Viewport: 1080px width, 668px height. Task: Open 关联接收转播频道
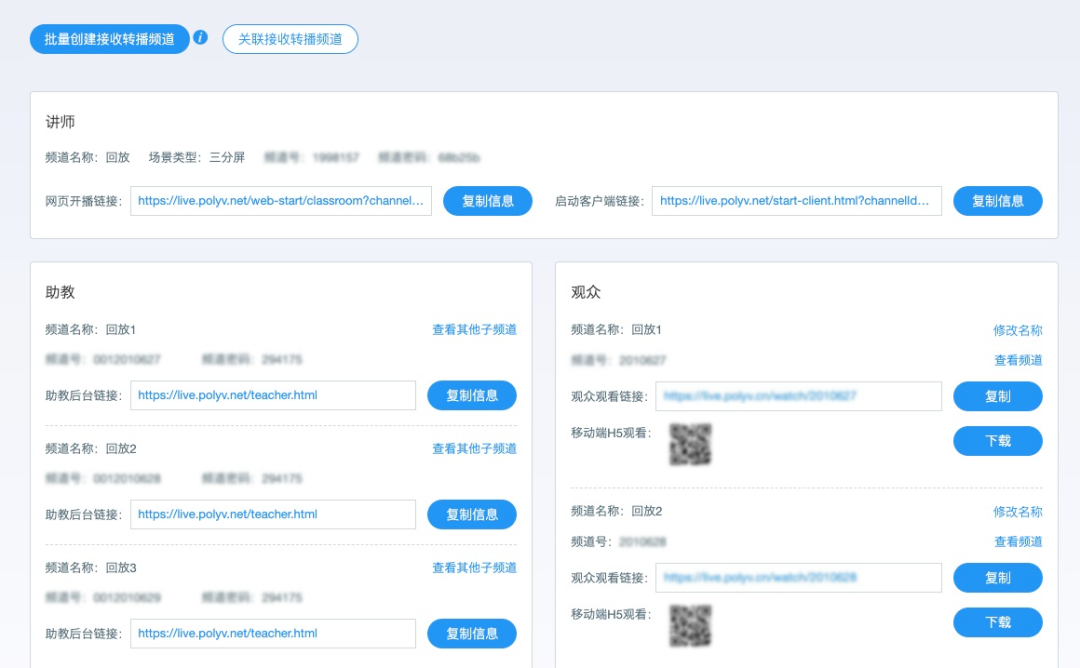[290, 39]
